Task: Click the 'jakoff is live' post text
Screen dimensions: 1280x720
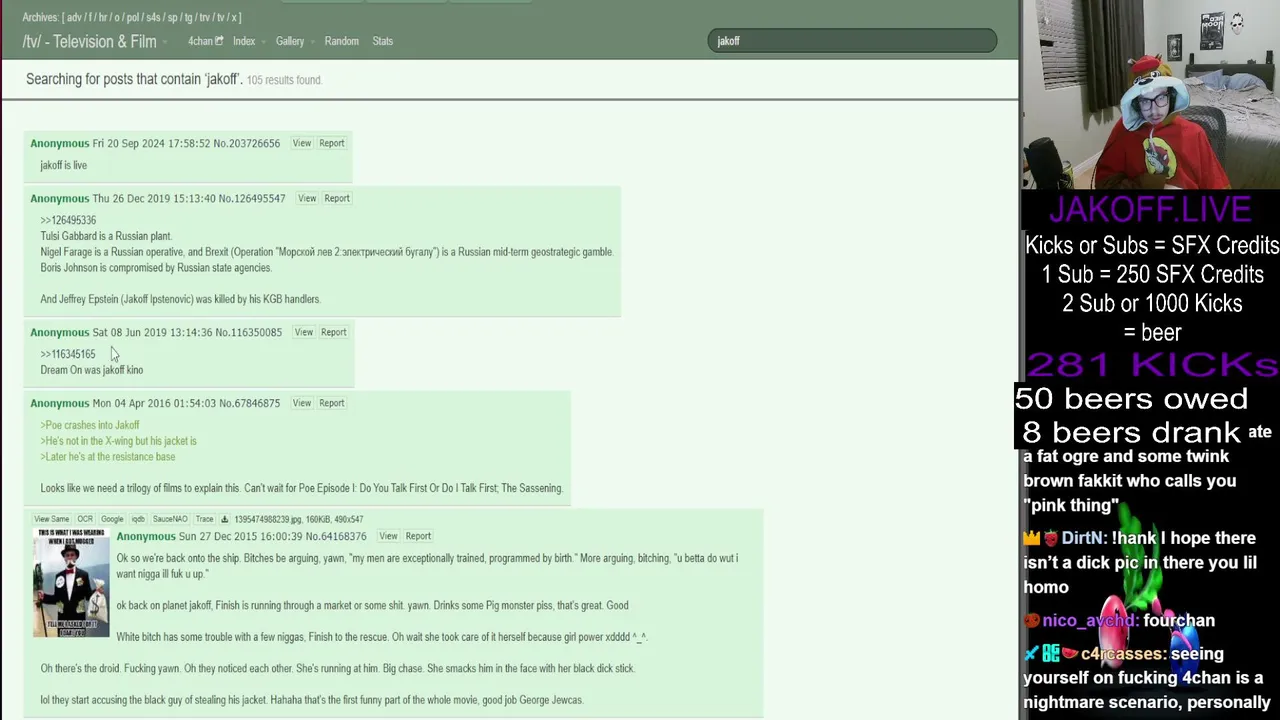Action: click(x=63, y=165)
